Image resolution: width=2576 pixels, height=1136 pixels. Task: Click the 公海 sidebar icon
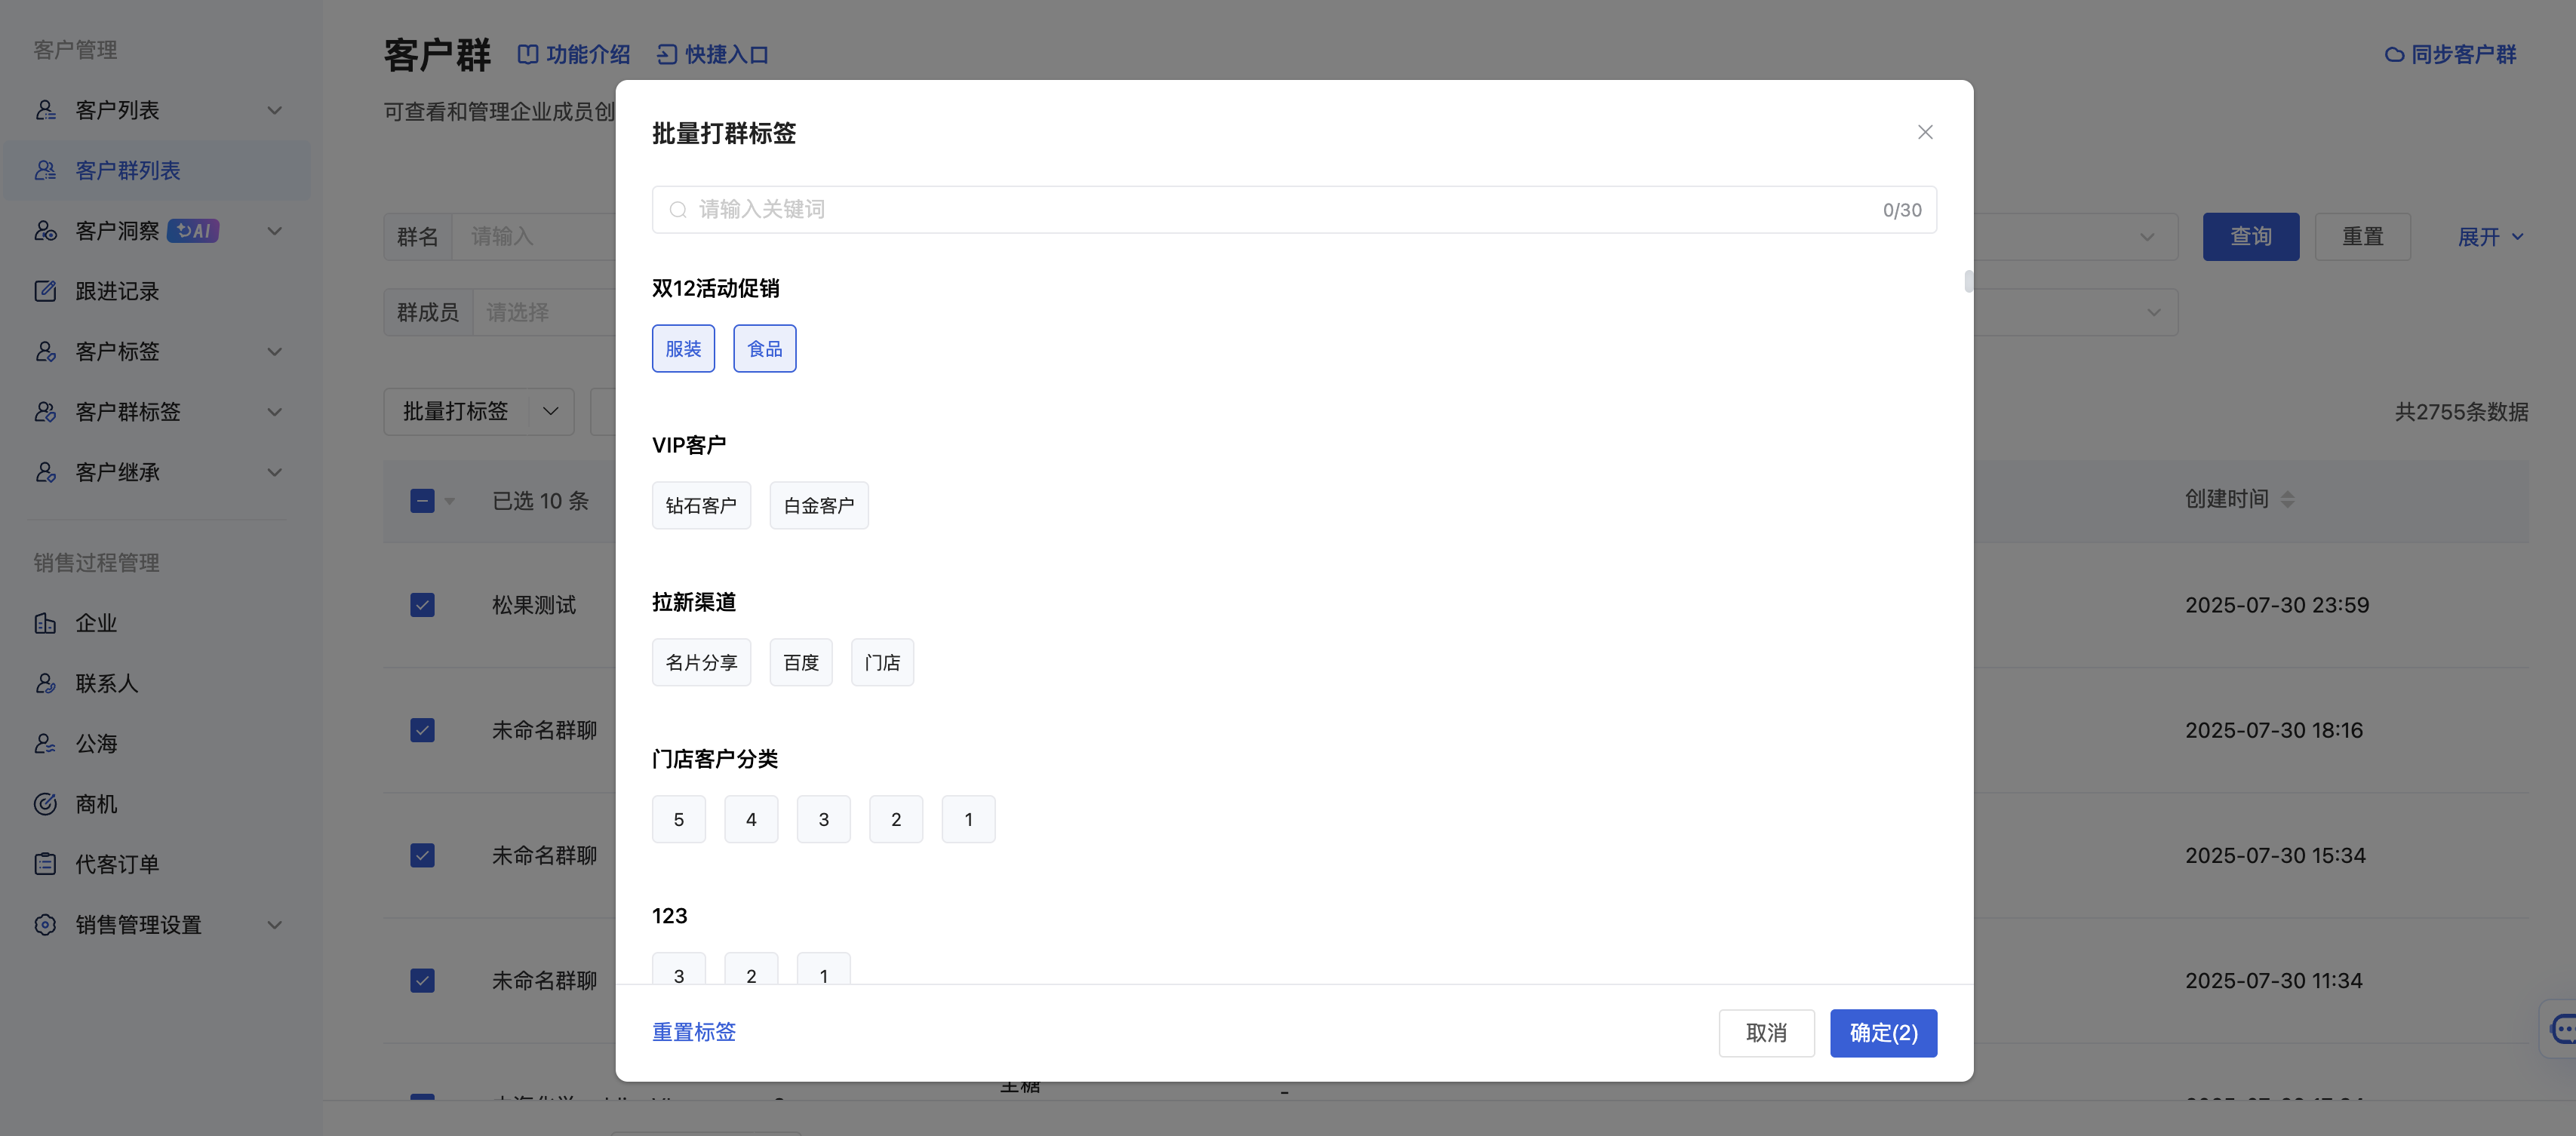point(45,744)
